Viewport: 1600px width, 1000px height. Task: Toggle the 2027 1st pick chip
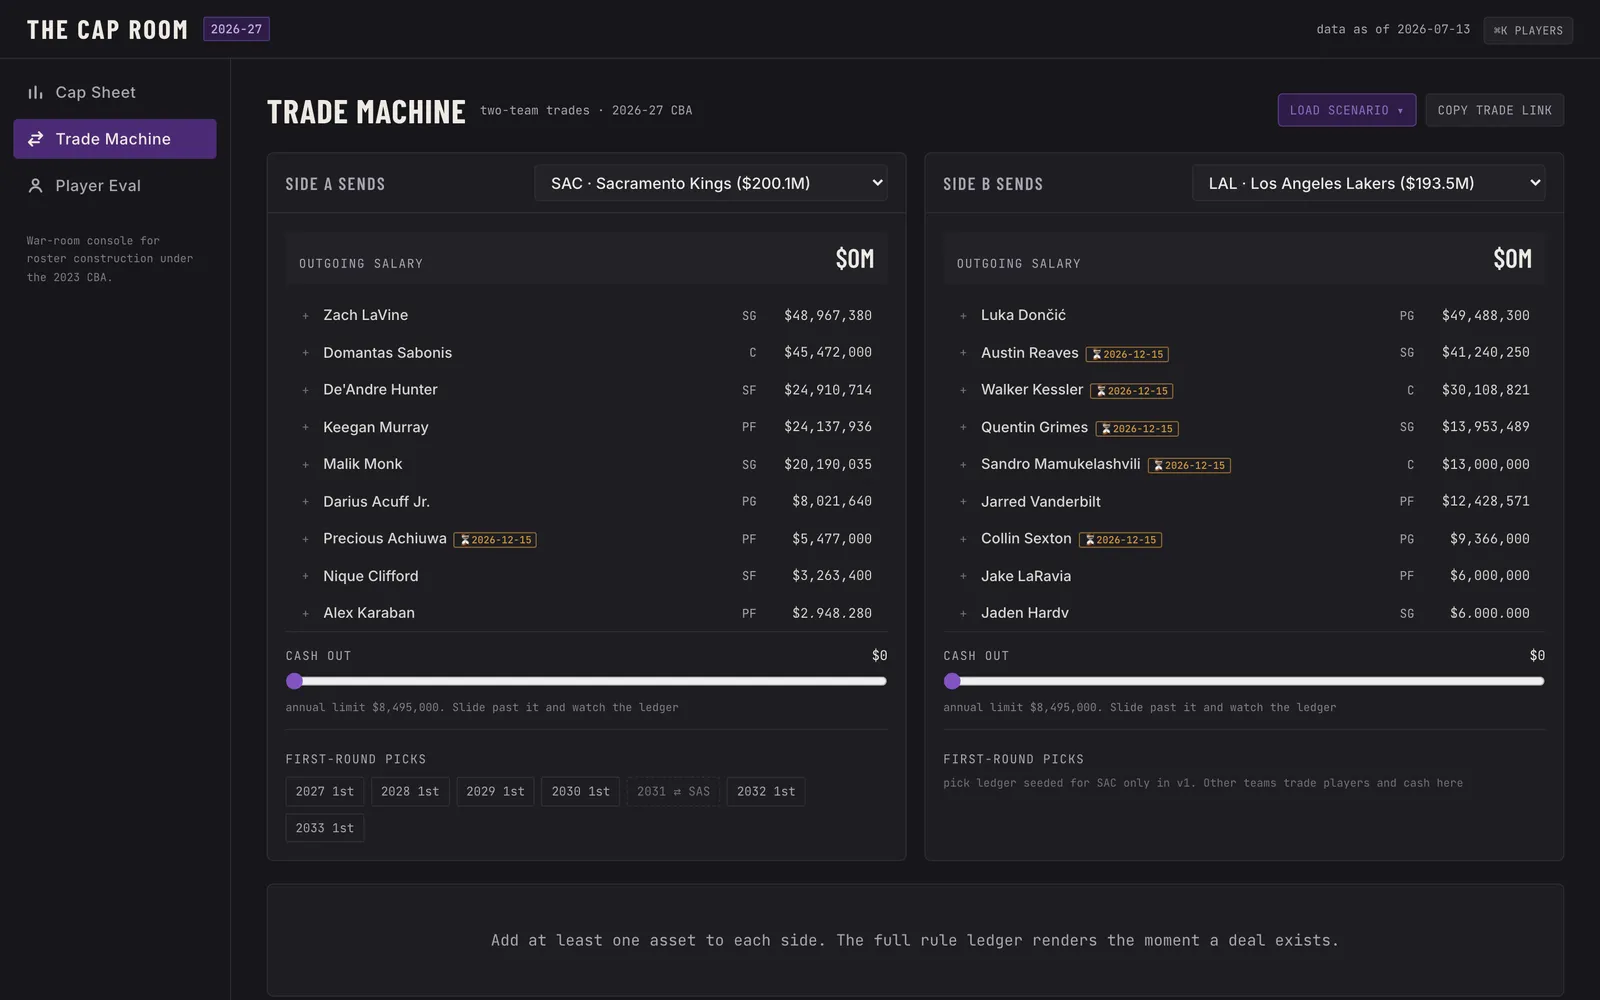tap(325, 791)
